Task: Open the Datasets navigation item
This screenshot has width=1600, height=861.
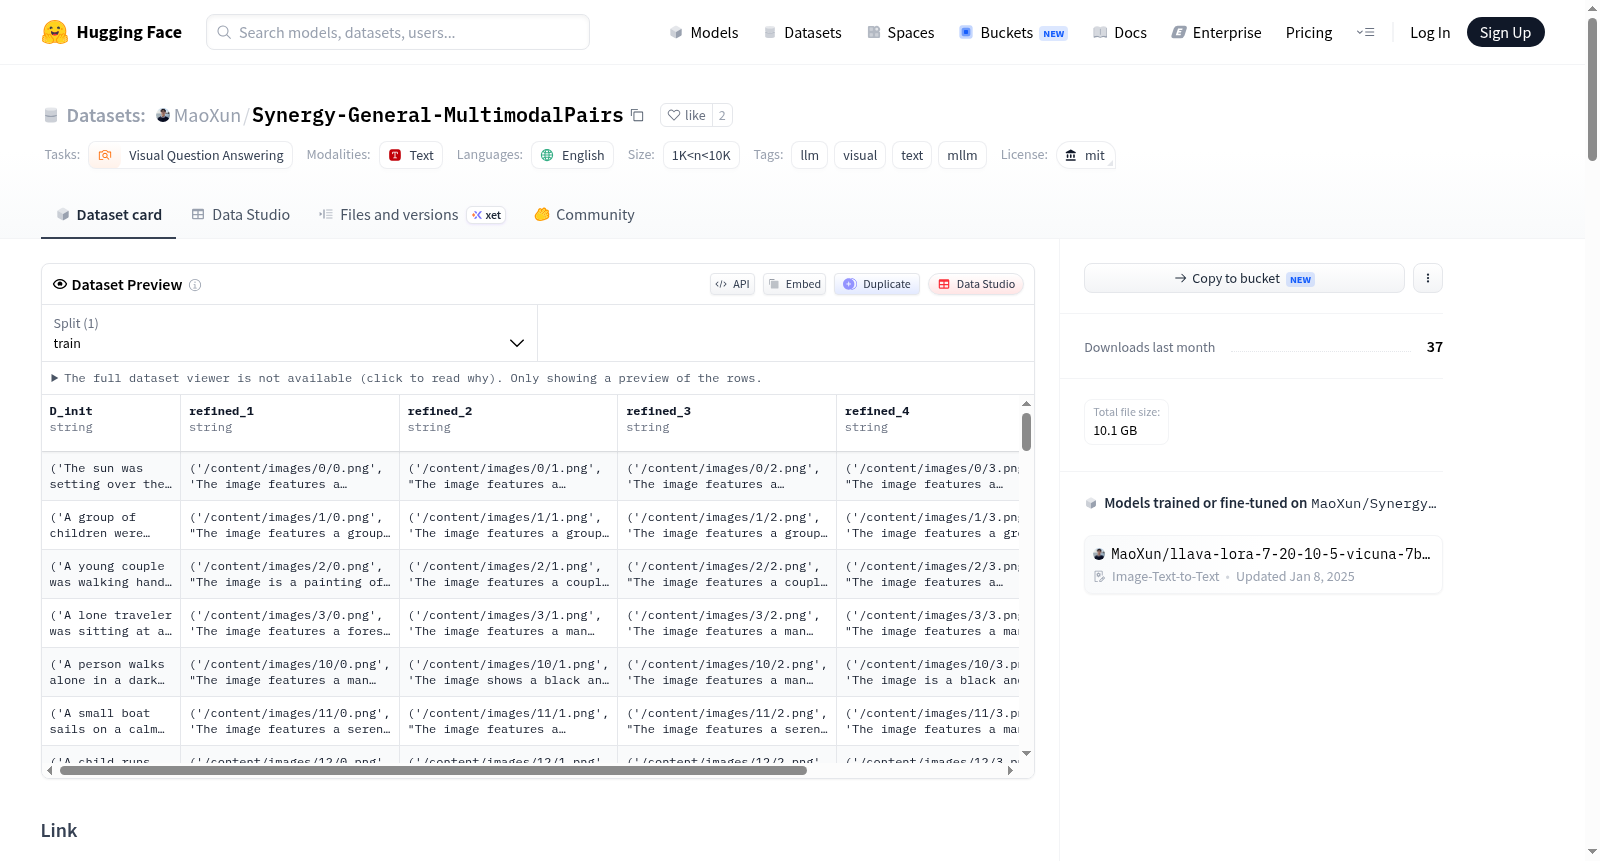Action: (802, 32)
